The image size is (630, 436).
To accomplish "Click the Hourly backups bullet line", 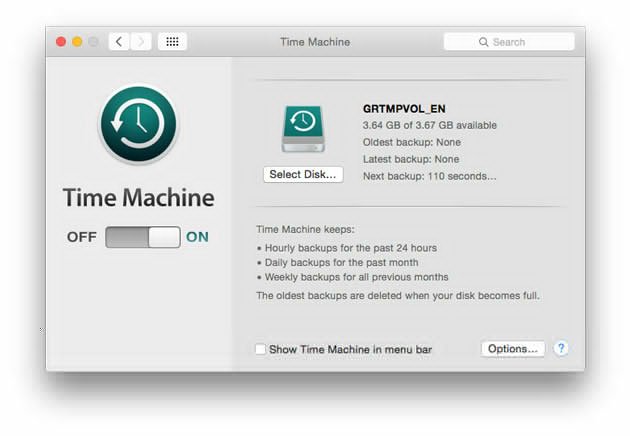I will [x=347, y=248].
